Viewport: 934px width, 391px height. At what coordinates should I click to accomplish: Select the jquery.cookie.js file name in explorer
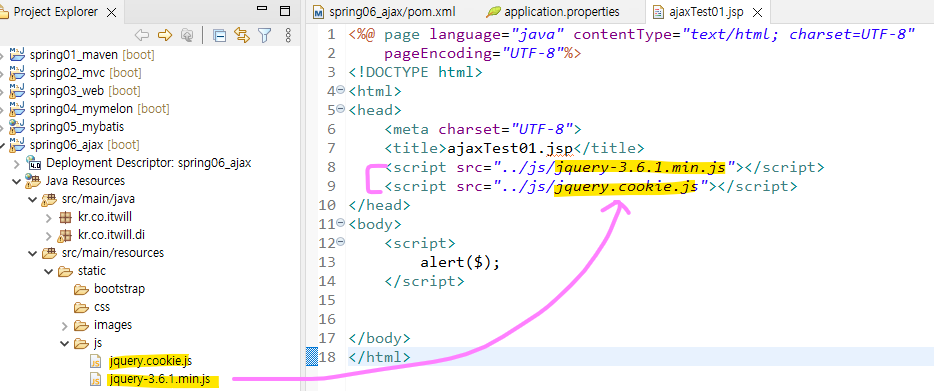coord(151,361)
